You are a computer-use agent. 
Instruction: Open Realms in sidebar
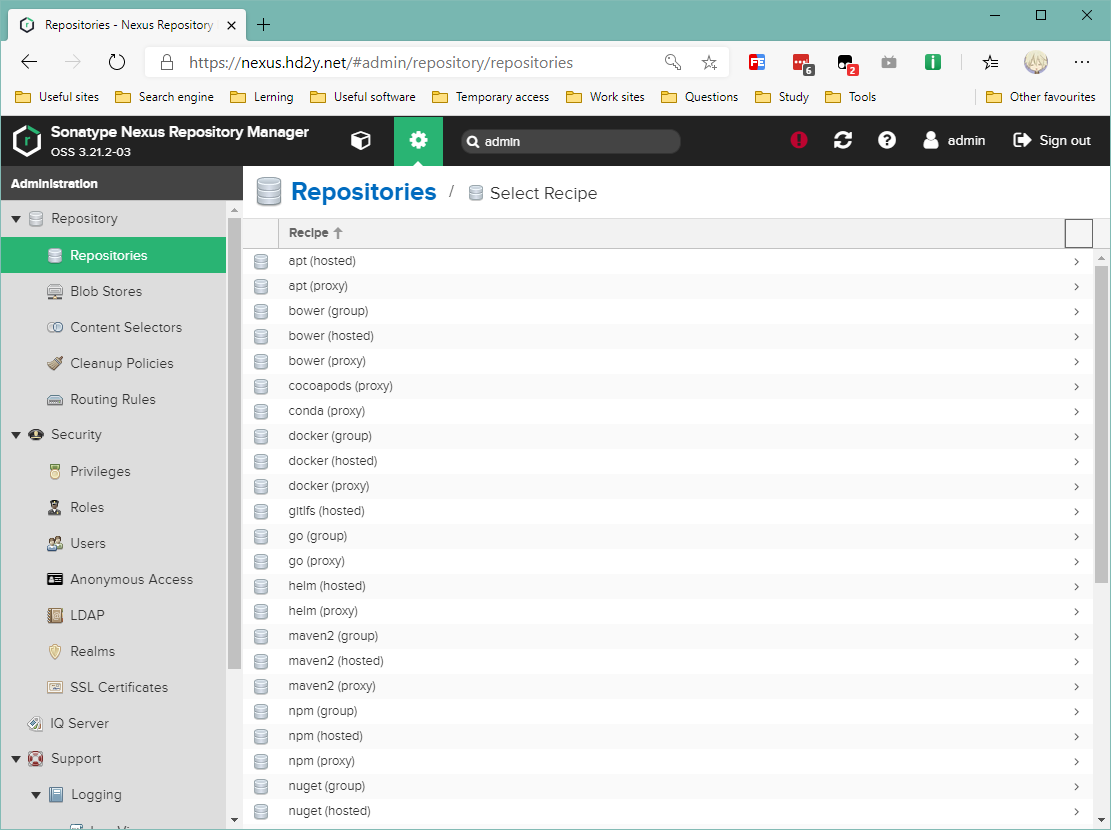tap(92, 651)
